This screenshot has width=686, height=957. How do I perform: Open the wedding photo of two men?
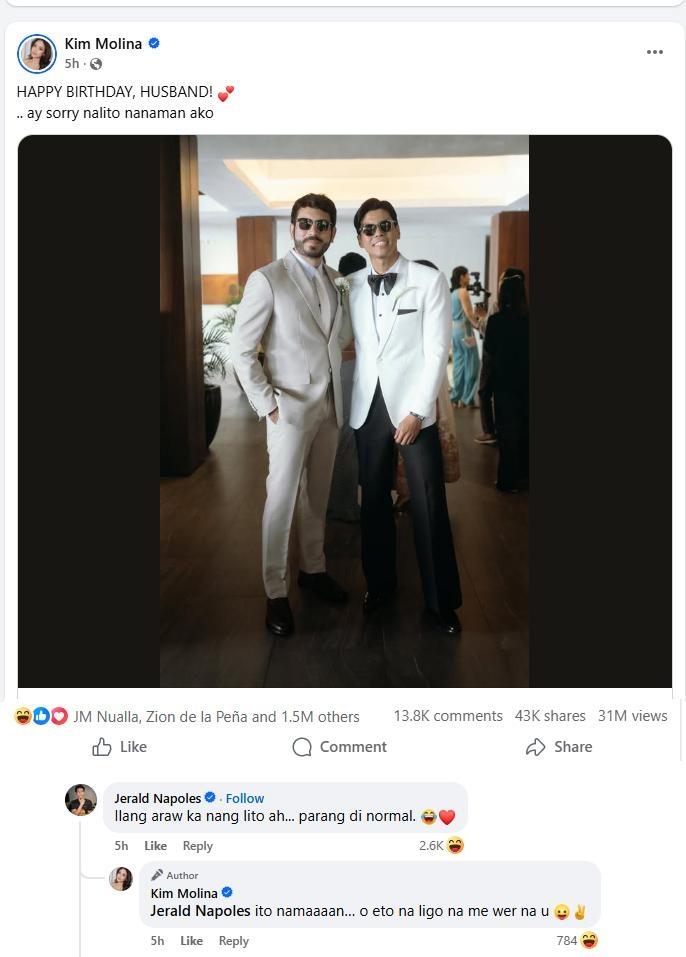point(344,411)
